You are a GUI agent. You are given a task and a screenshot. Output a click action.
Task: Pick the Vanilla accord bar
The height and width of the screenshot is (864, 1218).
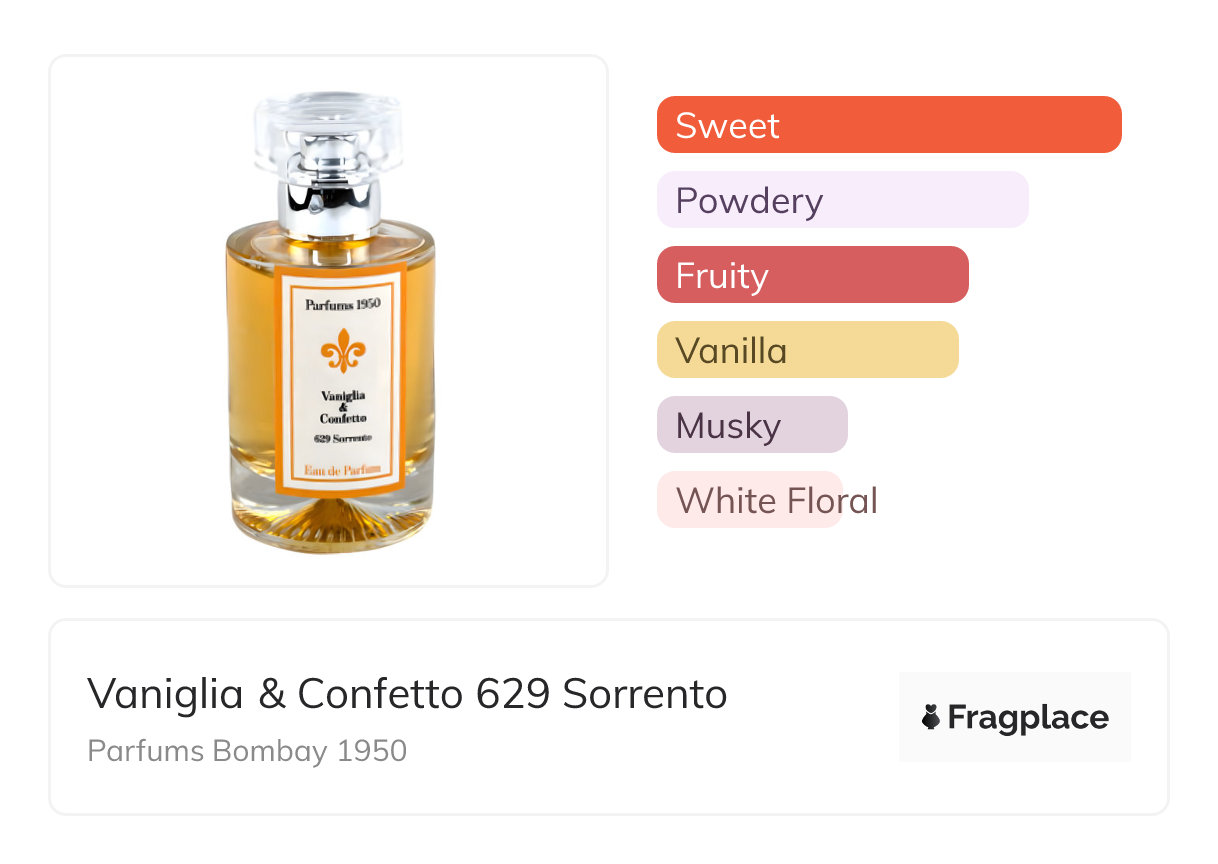(x=807, y=350)
